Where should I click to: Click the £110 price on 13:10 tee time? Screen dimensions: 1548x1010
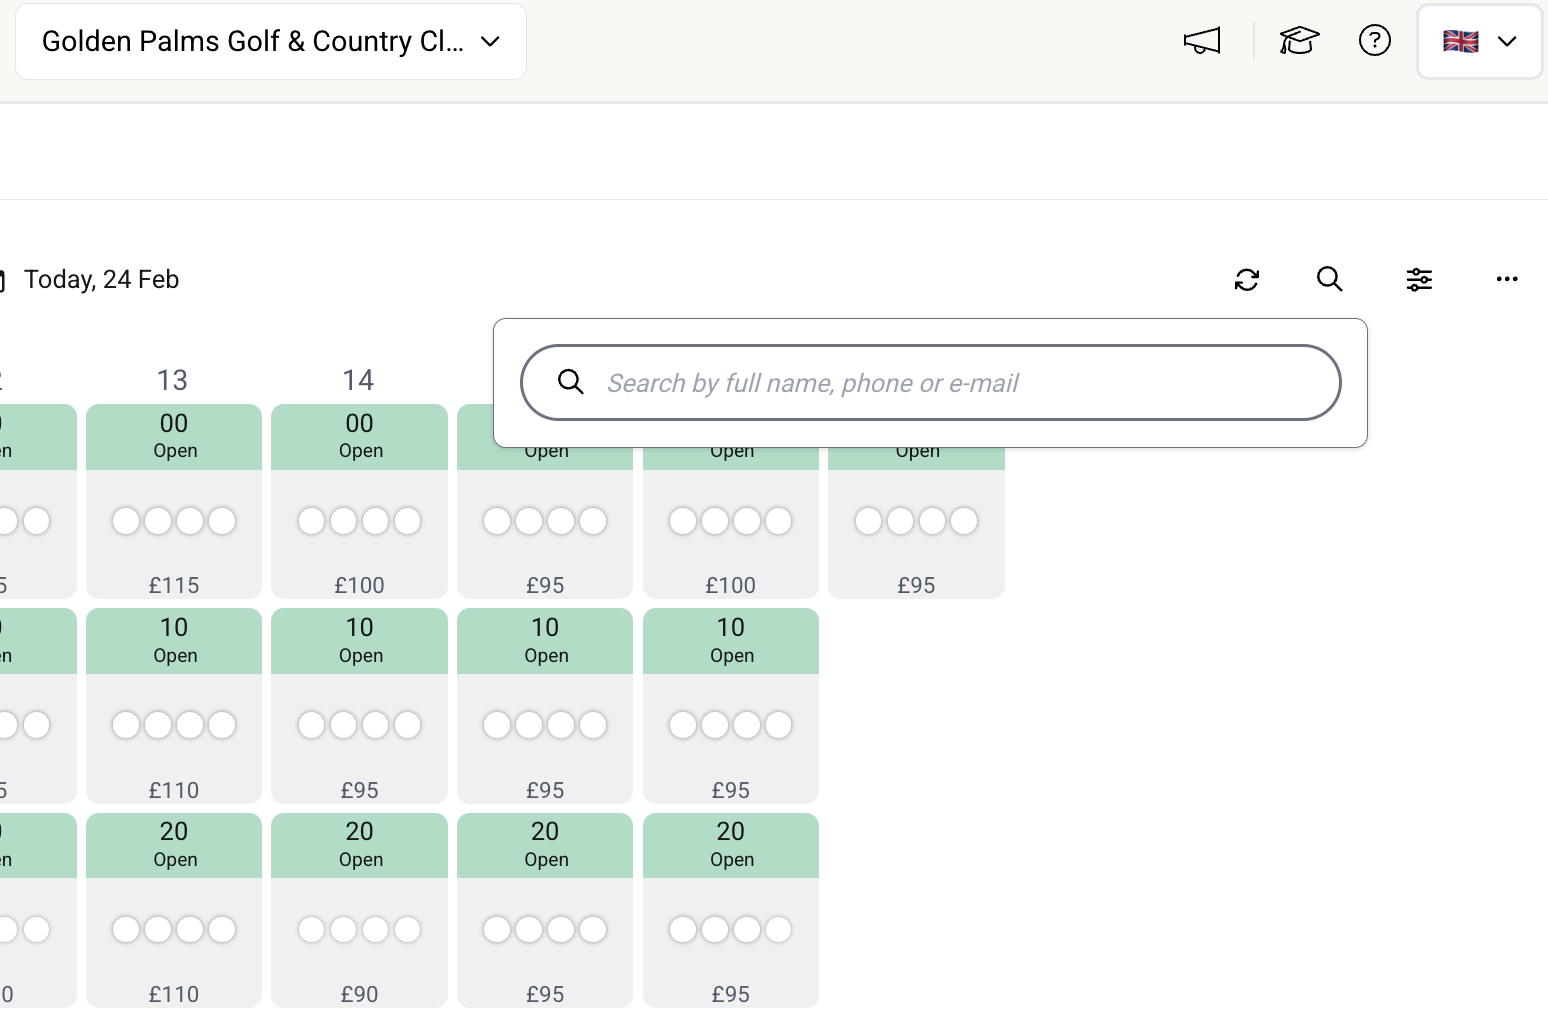[x=174, y=790]
